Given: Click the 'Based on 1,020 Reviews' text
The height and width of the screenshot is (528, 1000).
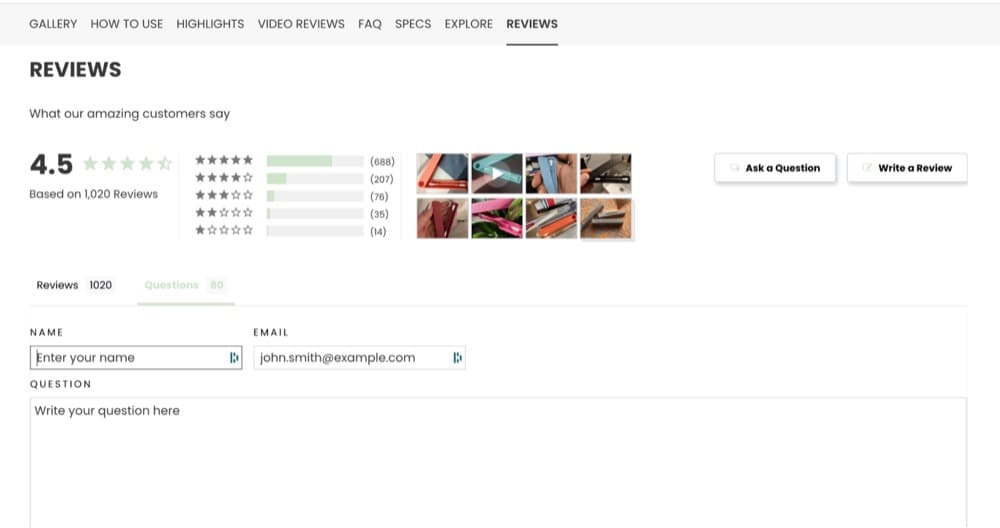Looking at the screenshot, I should point(94,194).
